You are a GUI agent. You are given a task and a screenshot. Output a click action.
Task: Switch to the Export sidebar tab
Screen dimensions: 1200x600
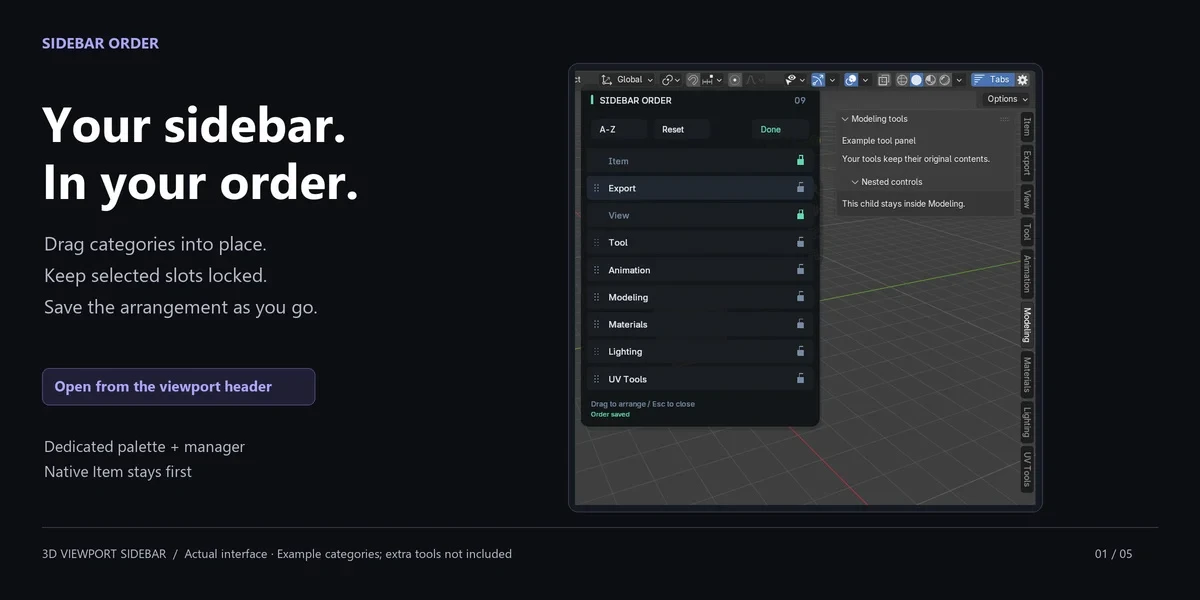point(1026,163)
